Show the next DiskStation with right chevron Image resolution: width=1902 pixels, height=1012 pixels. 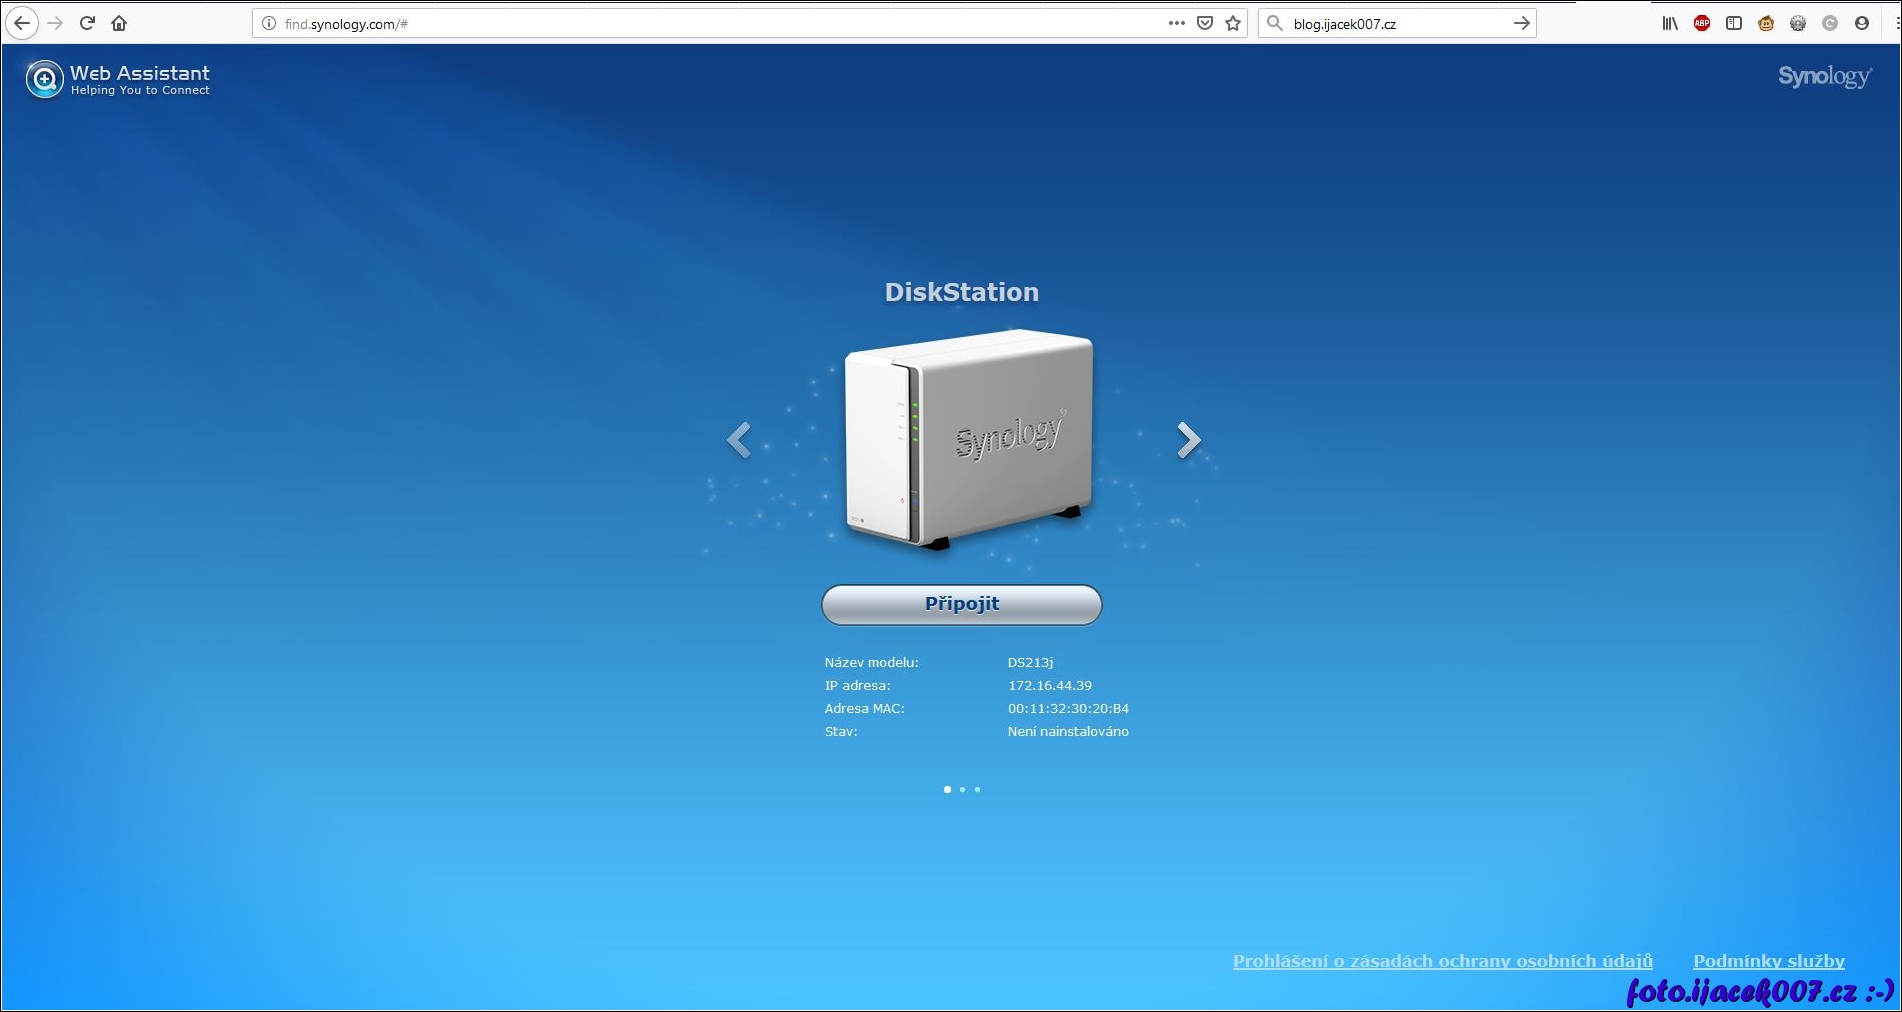(1188, 440)
